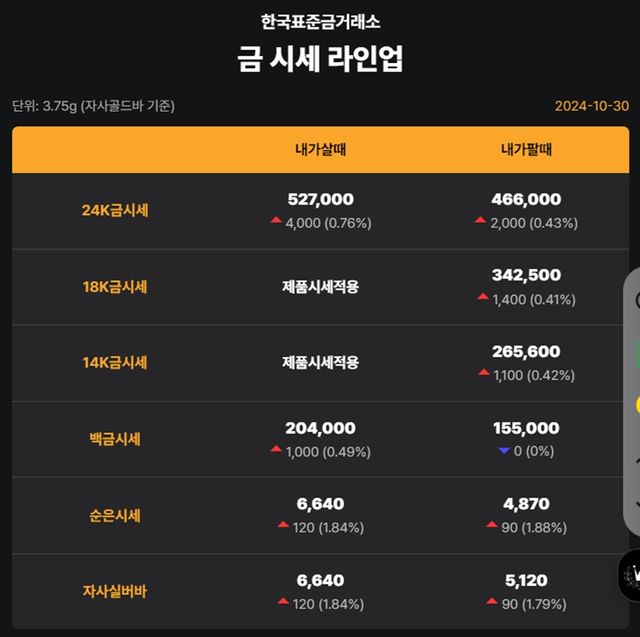Click the red arrow next to 자사실버바 sell change
This screenshot has width=640, height=637.
coord(491,603)
